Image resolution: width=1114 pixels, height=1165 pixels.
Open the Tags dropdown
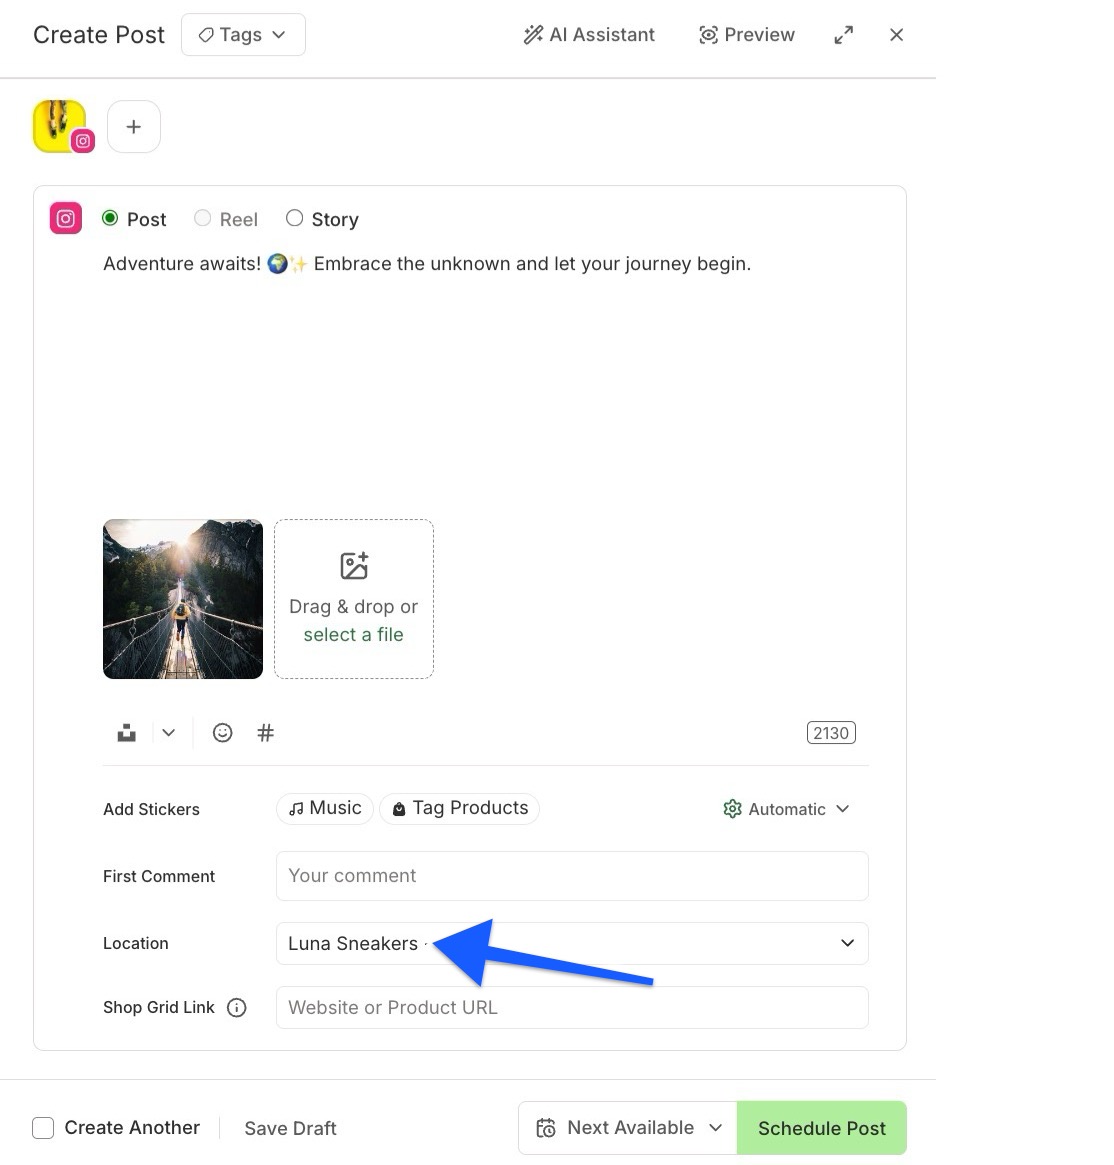tap(243, 34)
